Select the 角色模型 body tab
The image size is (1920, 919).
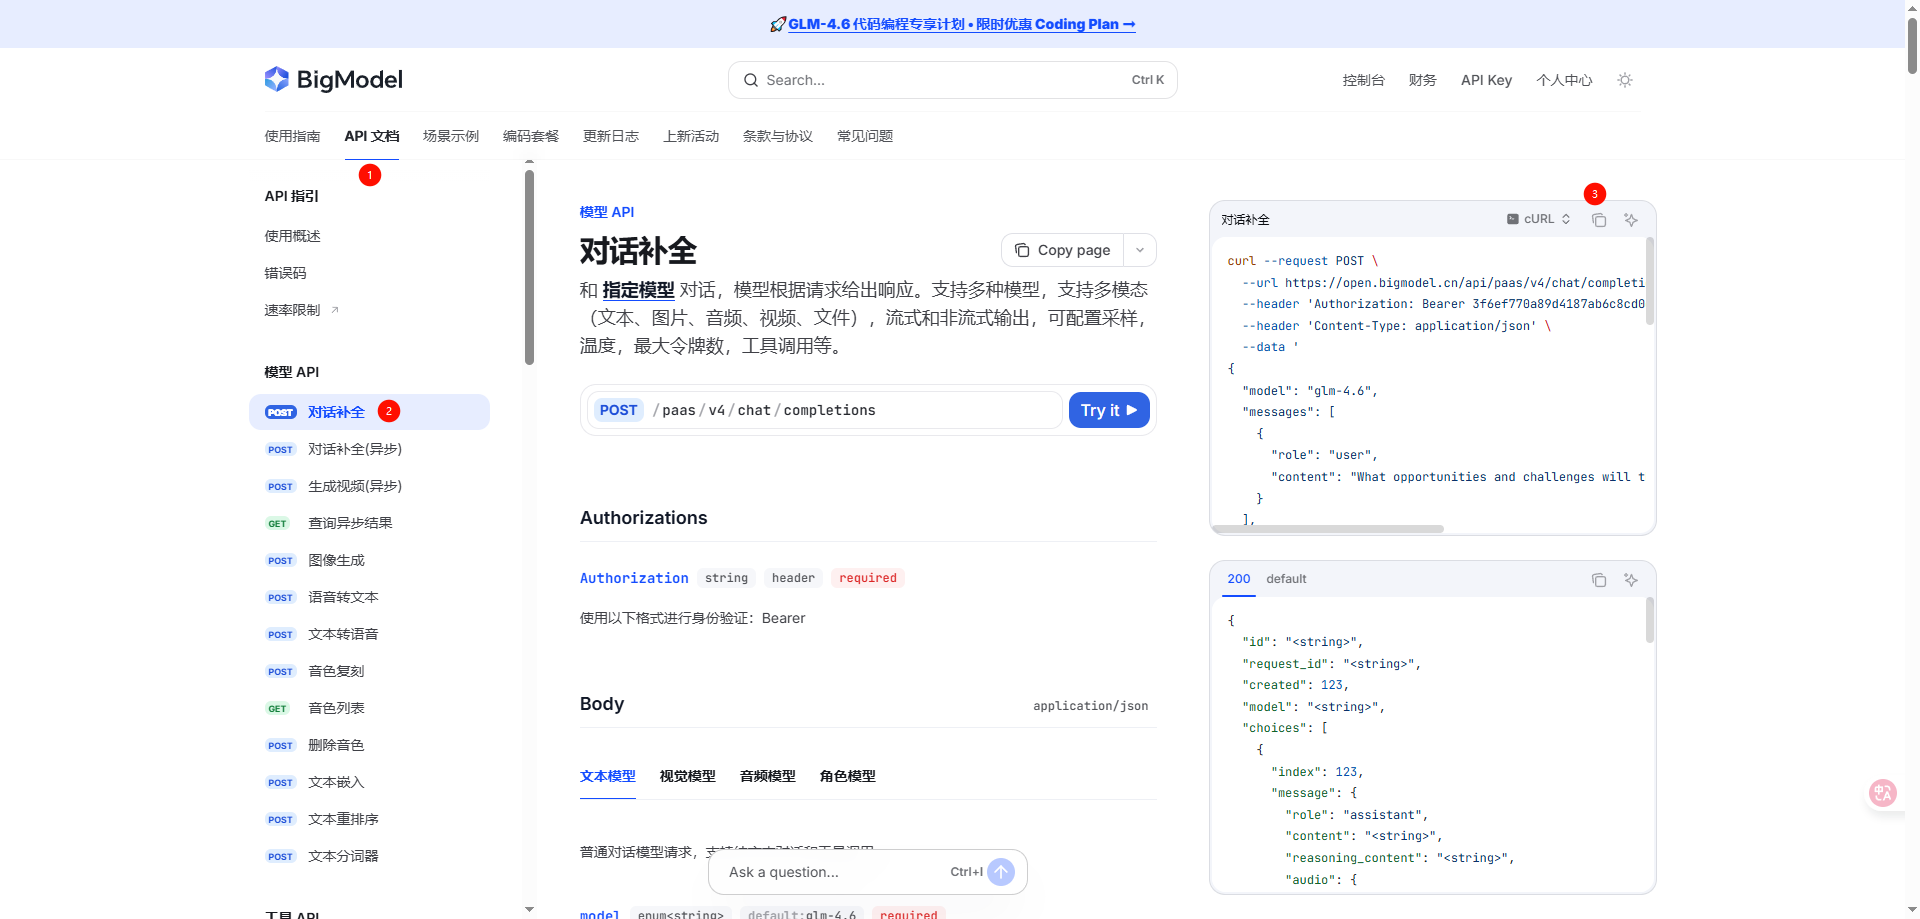[x=848, y=776]
